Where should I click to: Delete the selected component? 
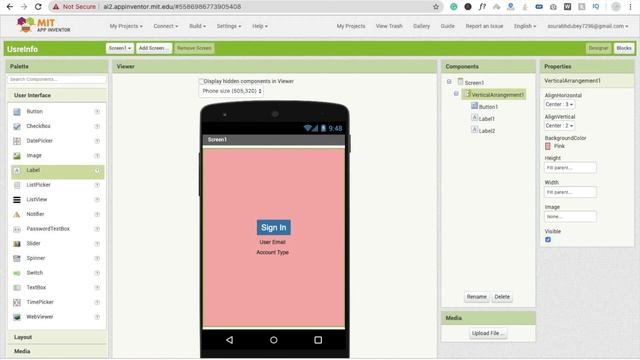[x=502, y=297]
